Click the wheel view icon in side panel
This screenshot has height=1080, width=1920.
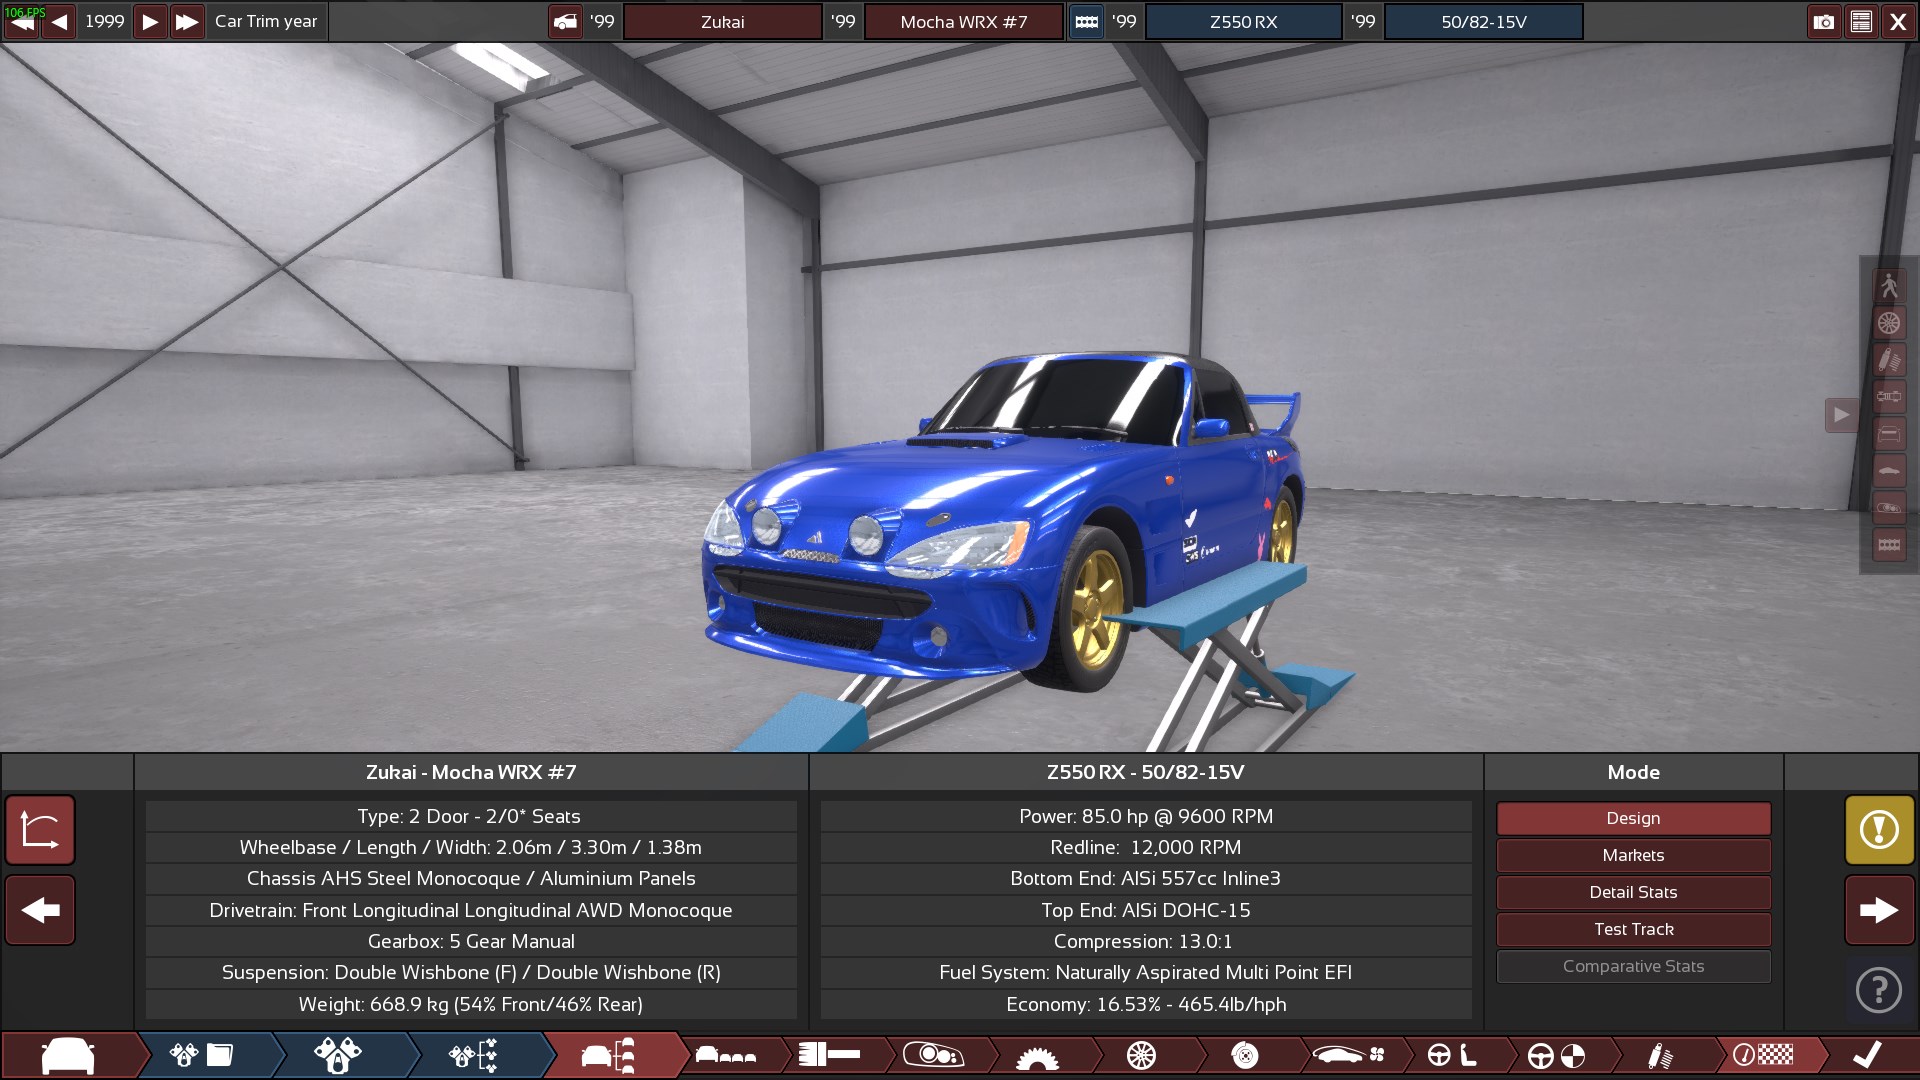point(1889,323)
